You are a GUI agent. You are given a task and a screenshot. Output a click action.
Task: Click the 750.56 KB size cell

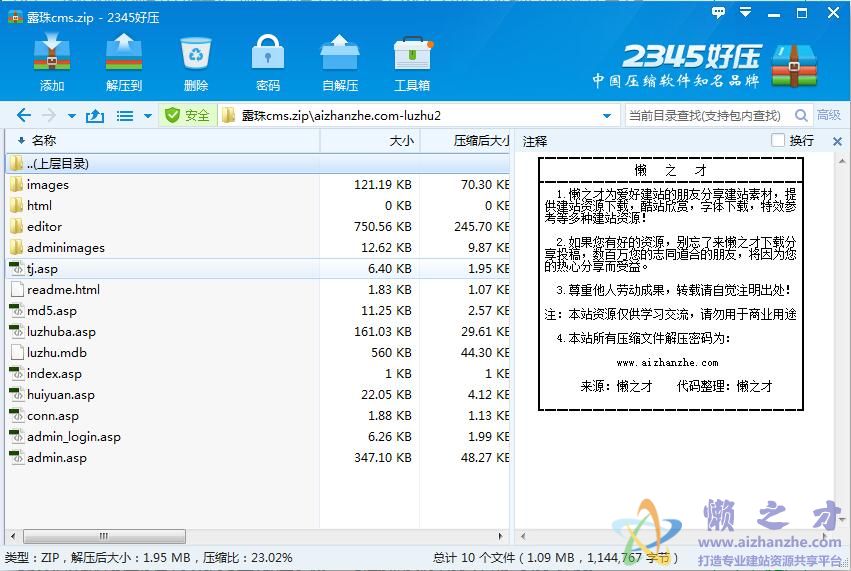383,226
